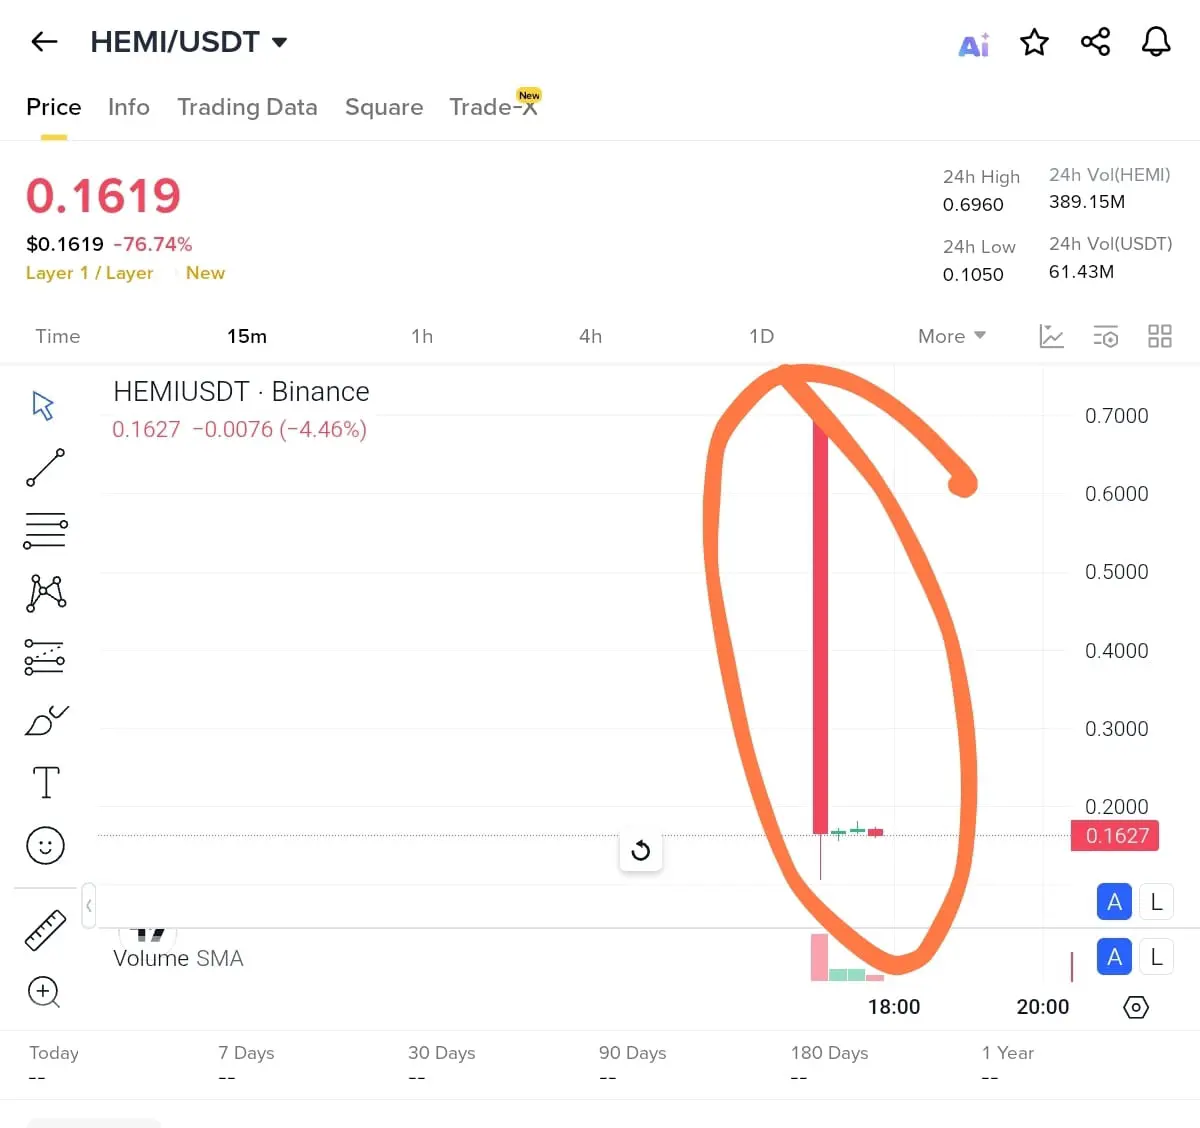Click the -76.74% change value

pos(153,244)
